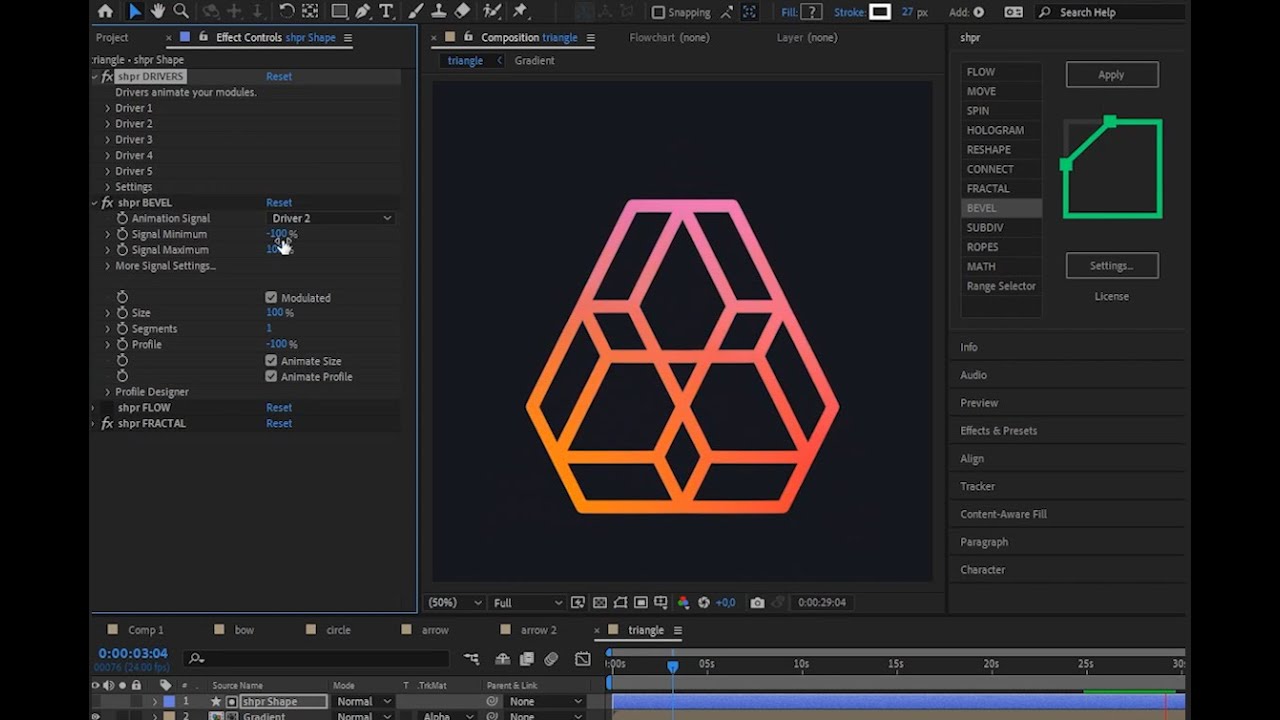Image resolution: width=1280 pixels, height=720 pixels.
Task: Click the region of interest icon
Action: pos(641,603)
